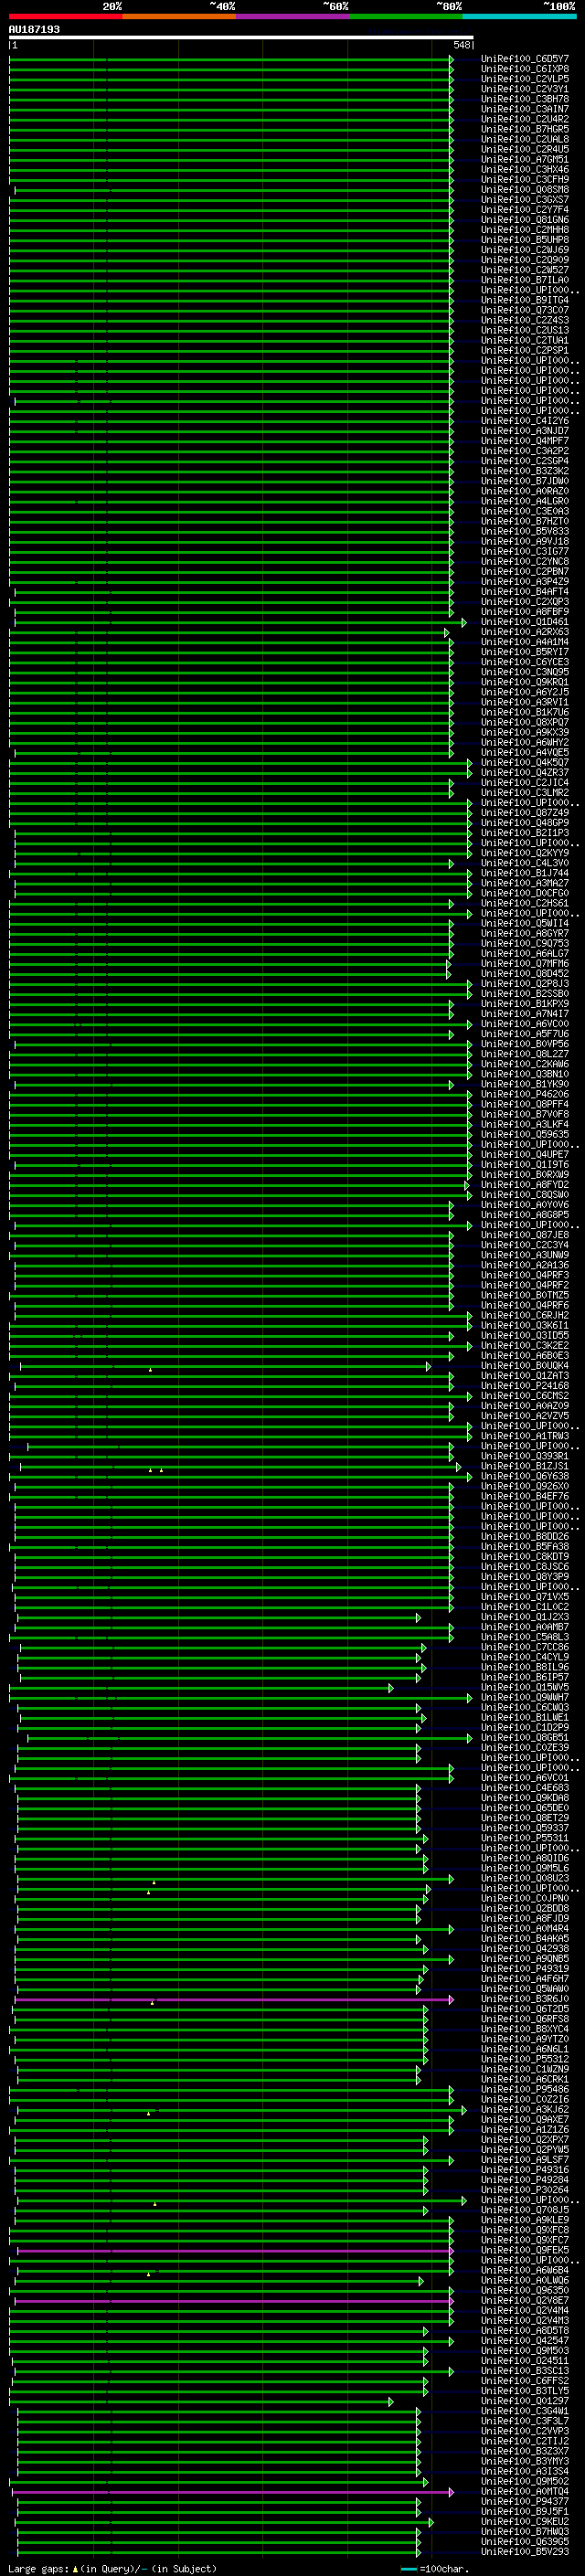Select the UniRef100_Q4PRF6 label
This screenshot has width=585, height=2576.
tap(525, 1305)
